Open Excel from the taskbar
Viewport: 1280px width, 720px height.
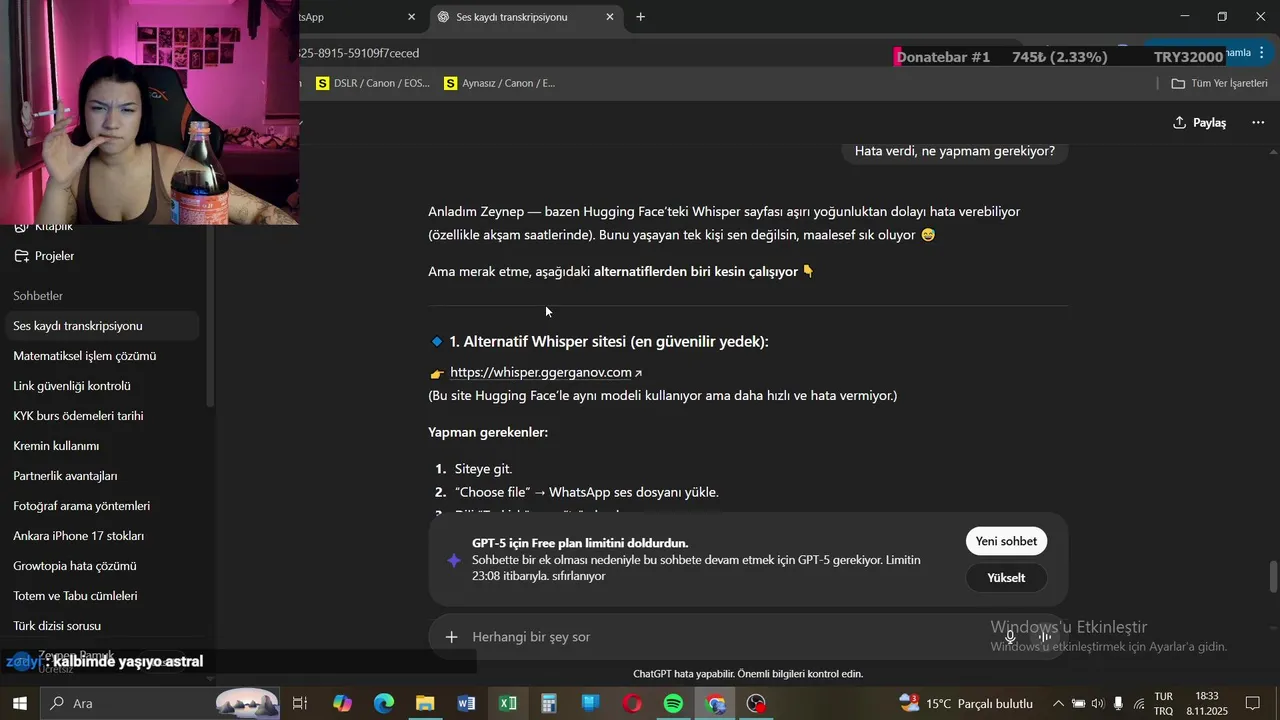click(x=508, y=703)
